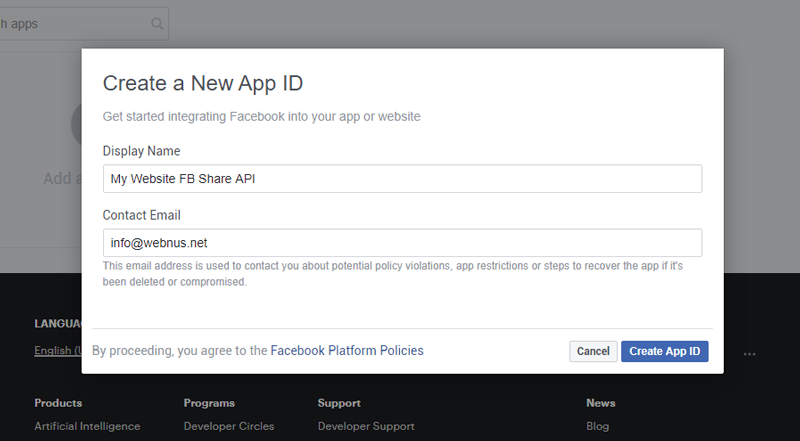Image resolution: width=800 pixels, height=441 pixels.
Task: Cancel the Create a New App ID dialog
Action: (593, 351)
